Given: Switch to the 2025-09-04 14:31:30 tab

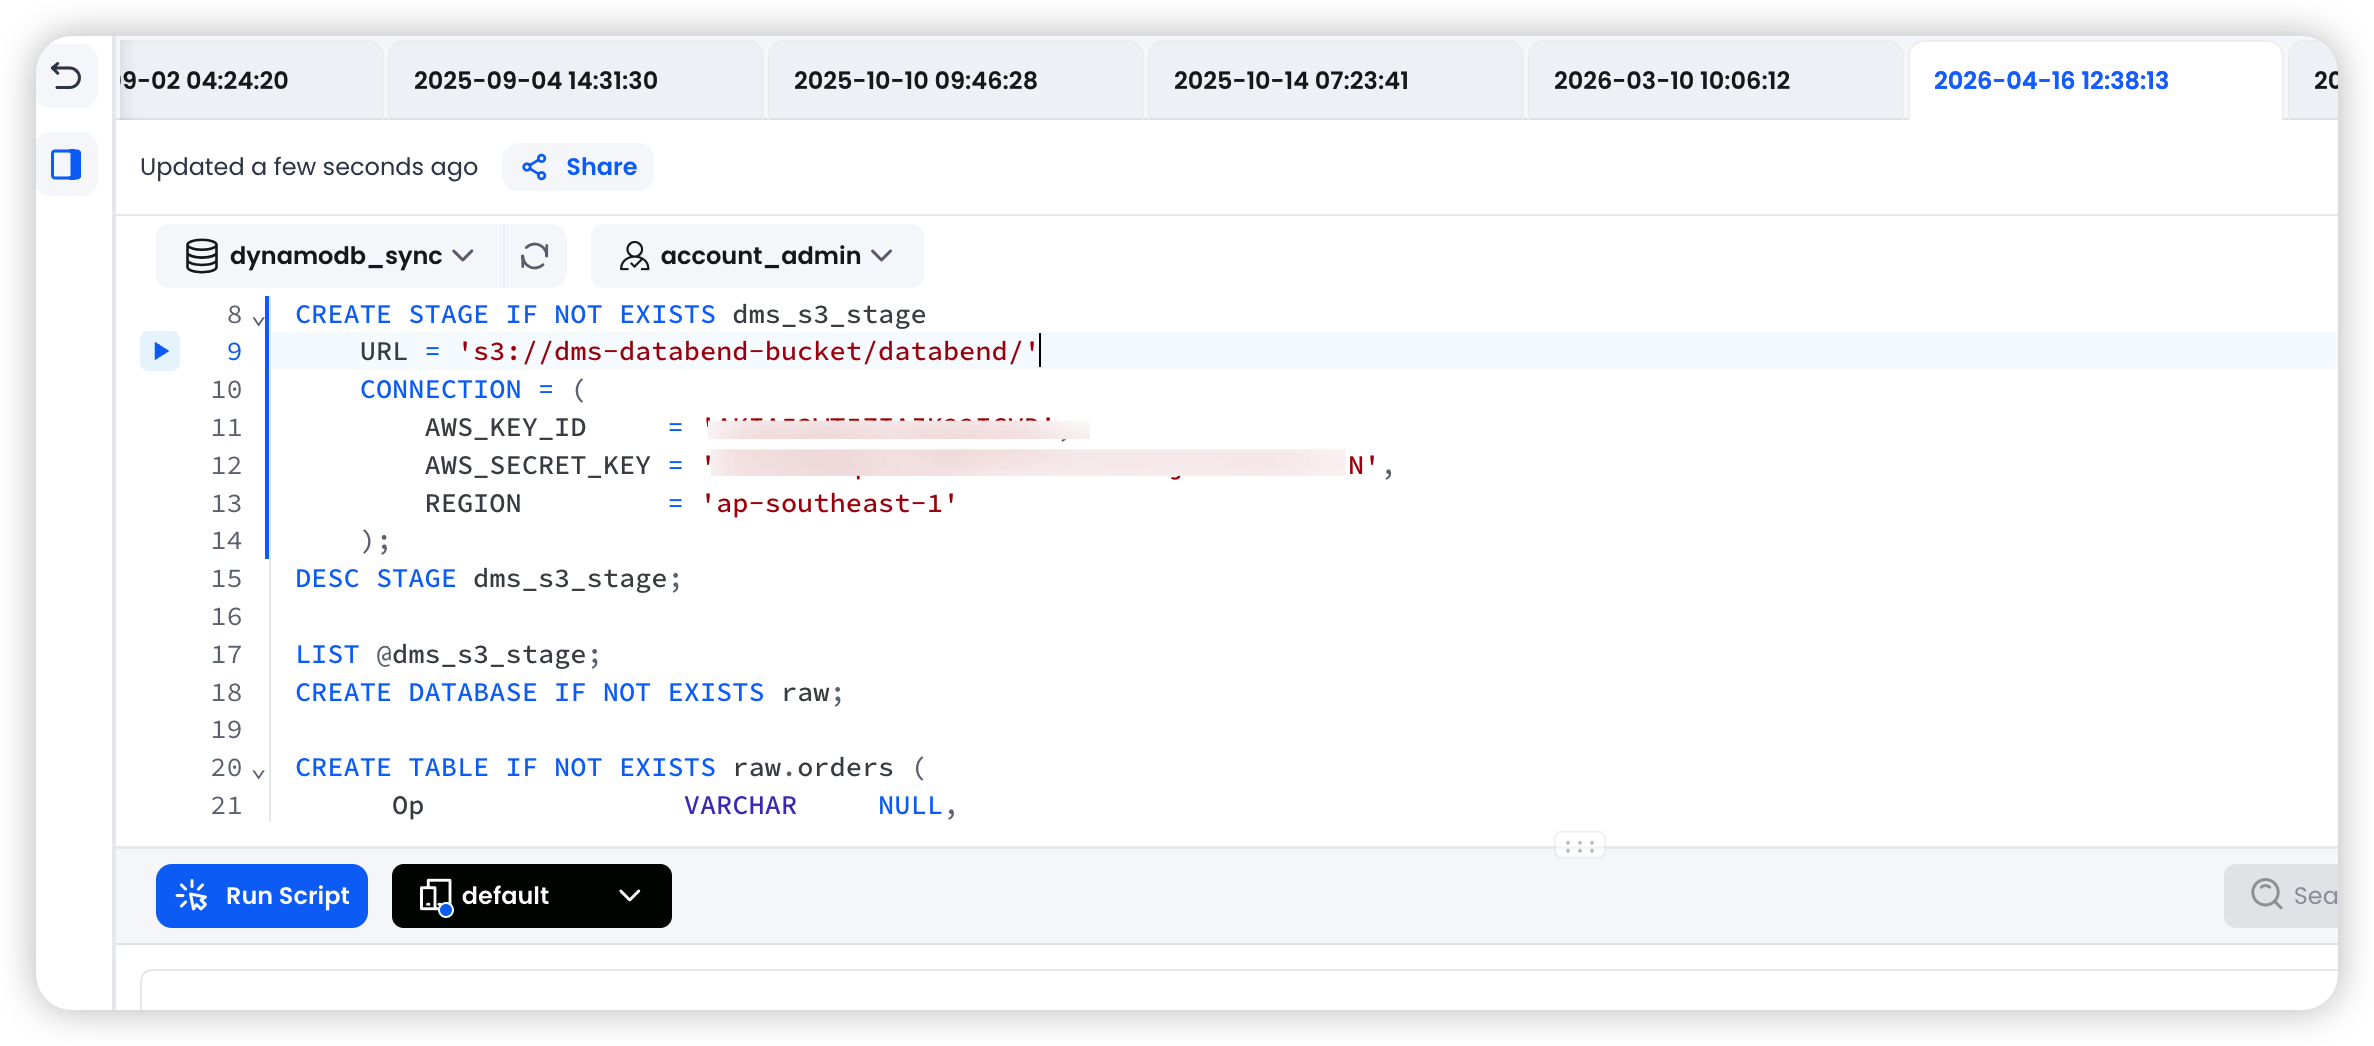Looking at the screenshot, I should tap(536, 80).
